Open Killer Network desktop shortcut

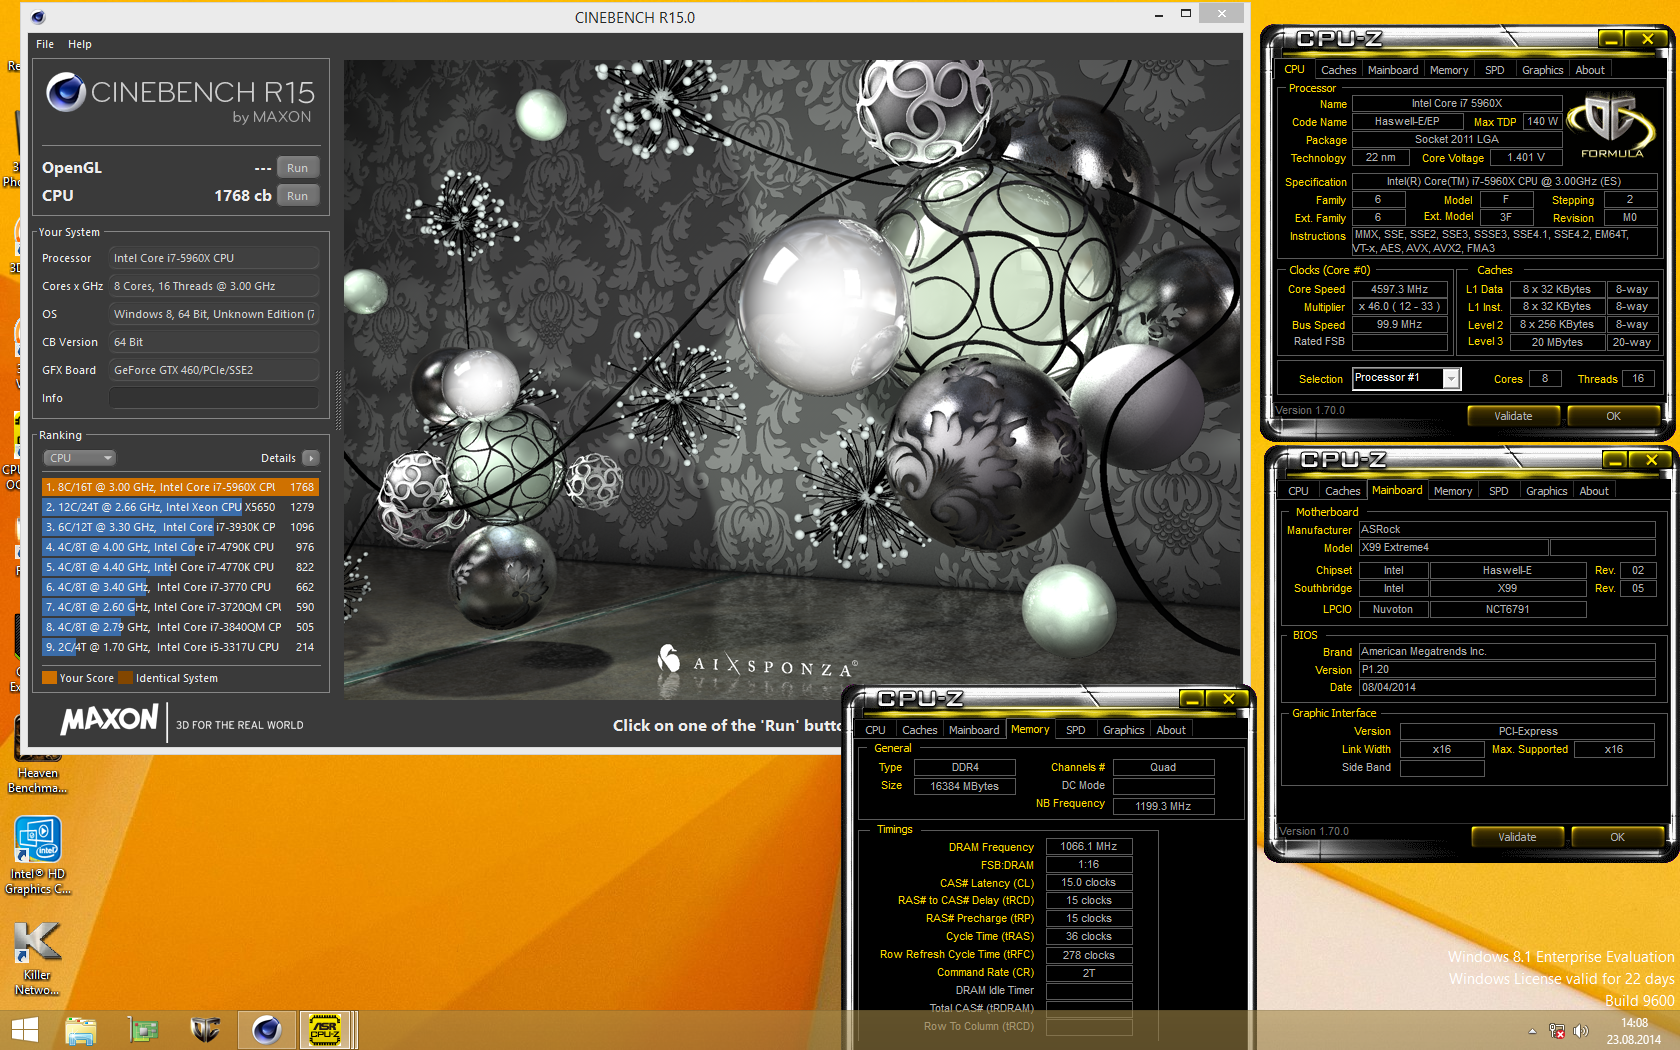(38, 958)
